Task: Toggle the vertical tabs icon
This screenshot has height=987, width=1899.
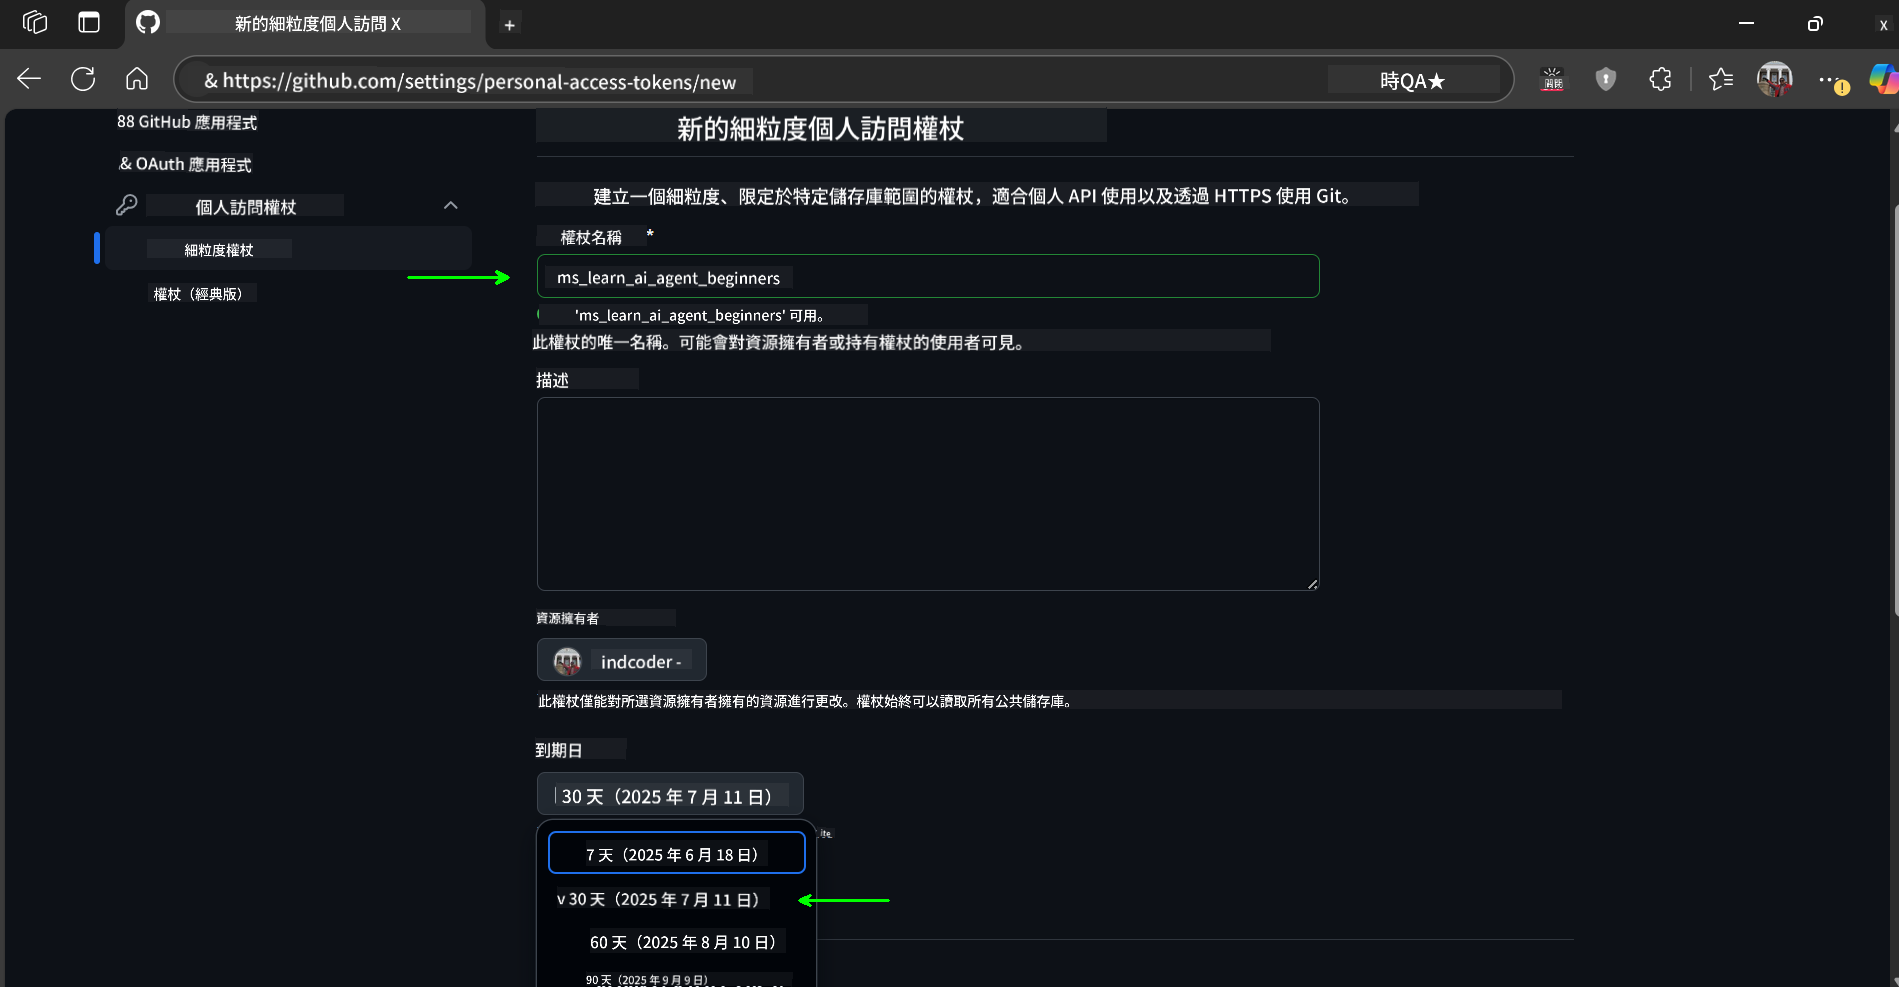Action: point(89,22)
